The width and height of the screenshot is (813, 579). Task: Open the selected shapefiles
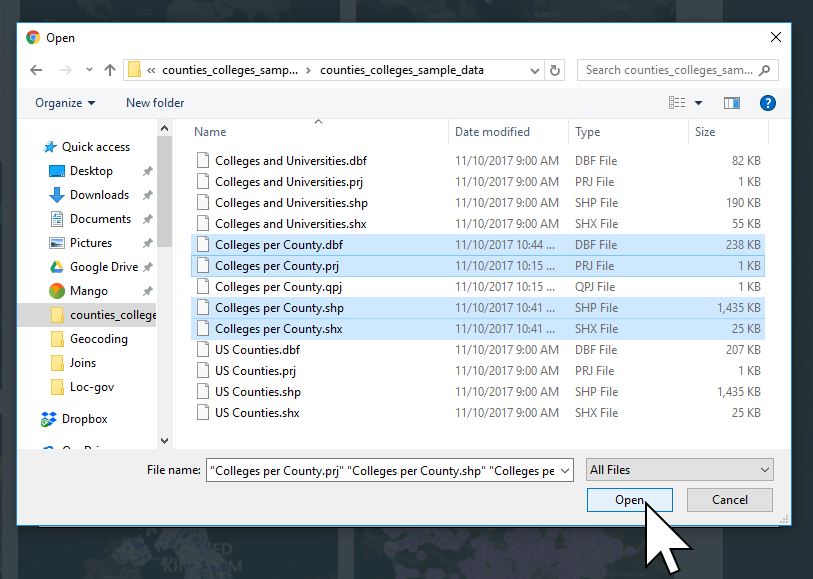[629, 499]
